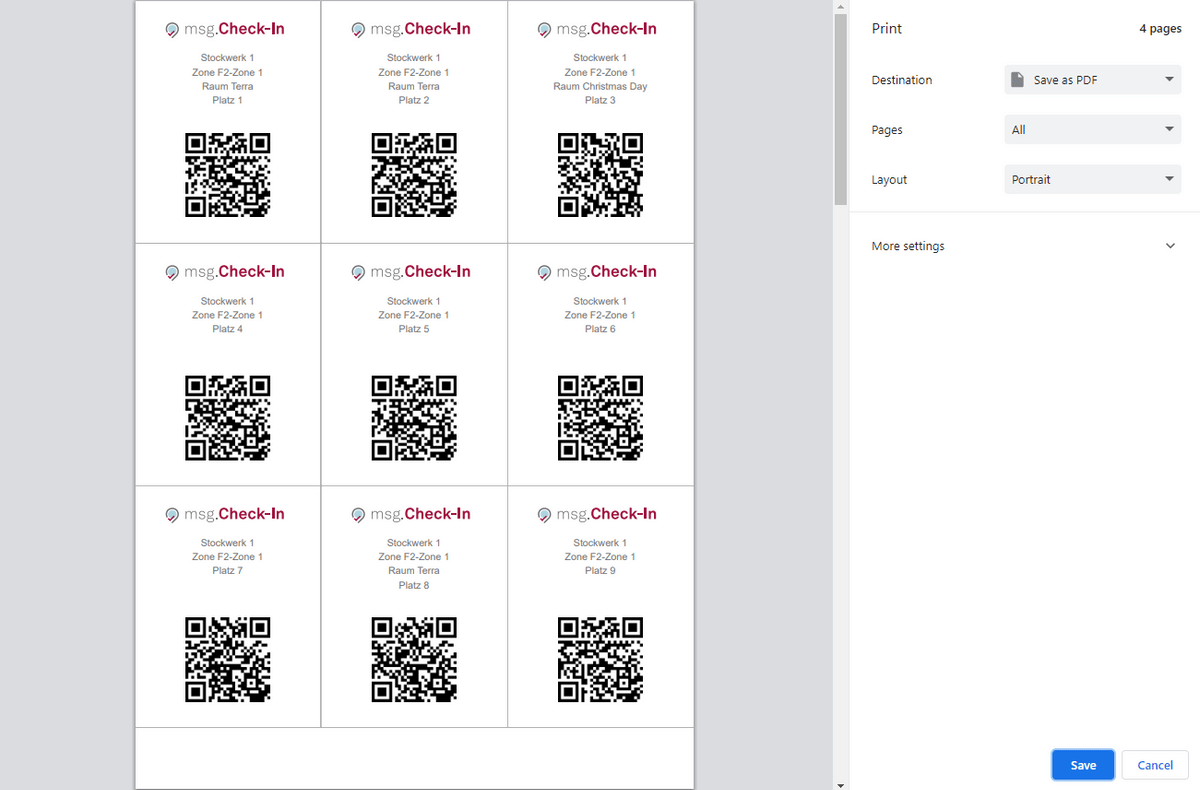1200x790 pixels.
Task: Click the QR code for Platz 5
Action: point(413,417)
